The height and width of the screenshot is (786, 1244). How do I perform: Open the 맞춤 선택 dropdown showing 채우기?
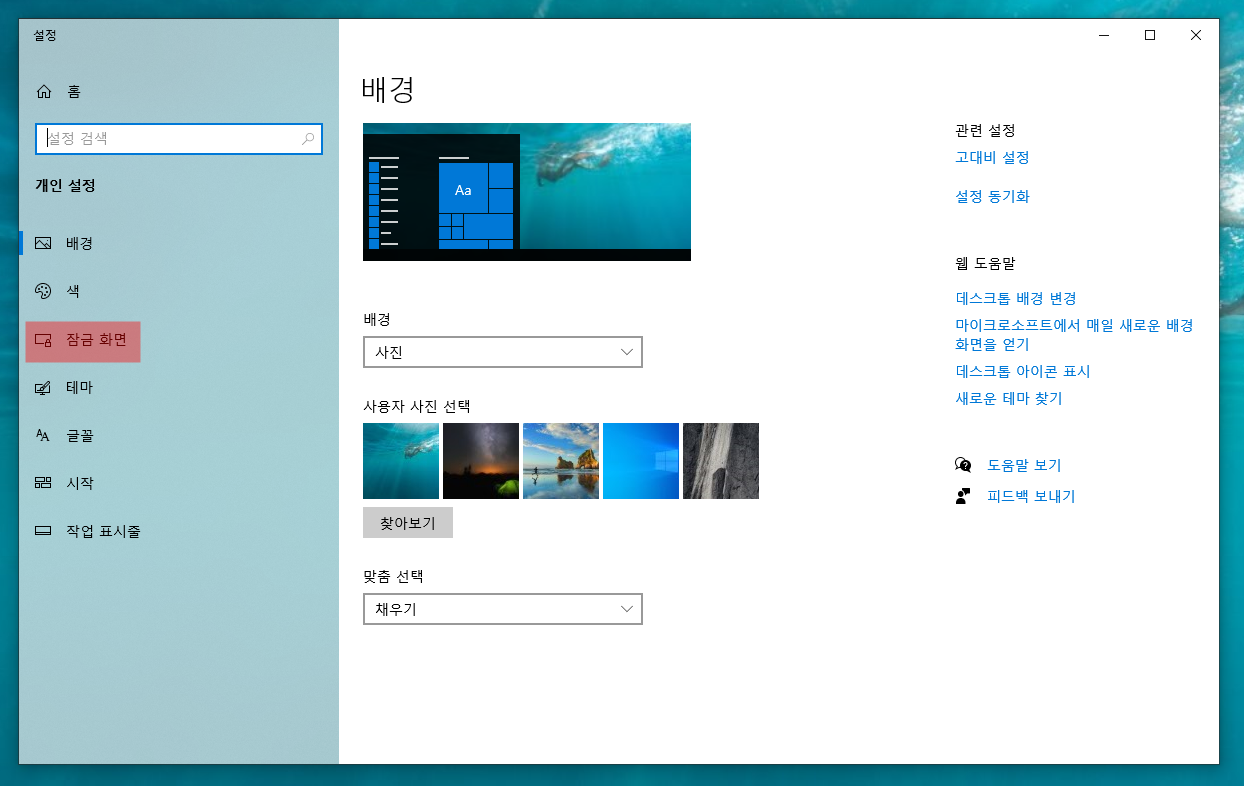point(503,609)
